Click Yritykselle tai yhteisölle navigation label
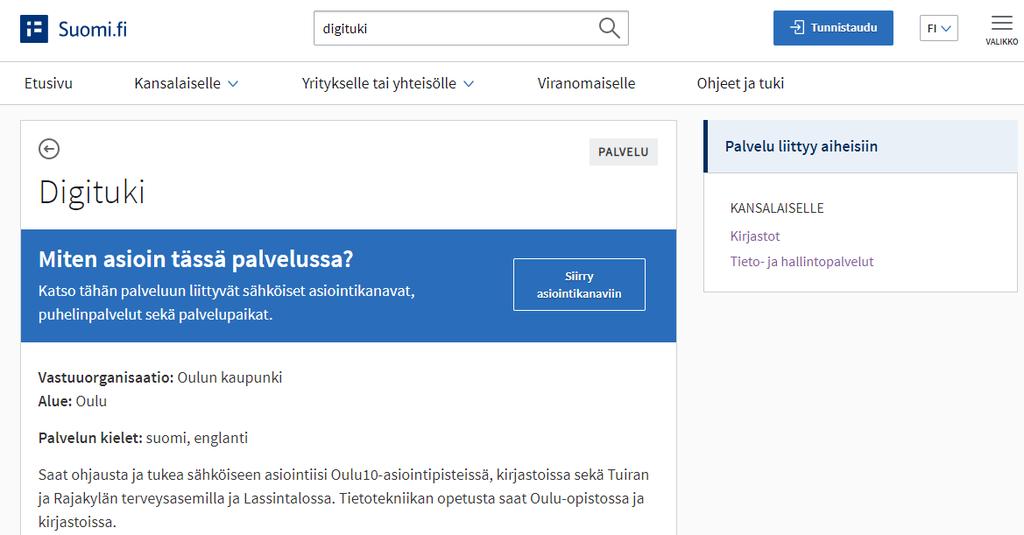 click(x=379, y=84)
